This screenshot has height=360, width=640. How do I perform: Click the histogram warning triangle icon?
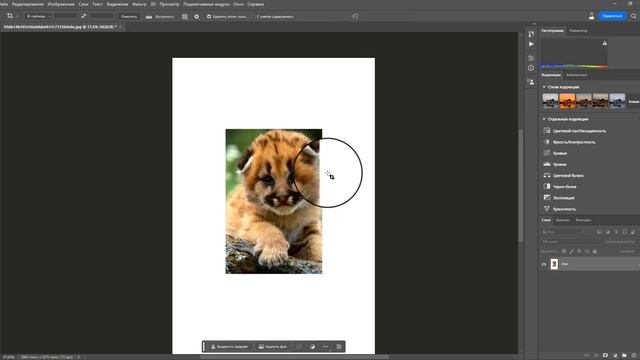click(604, 43)
